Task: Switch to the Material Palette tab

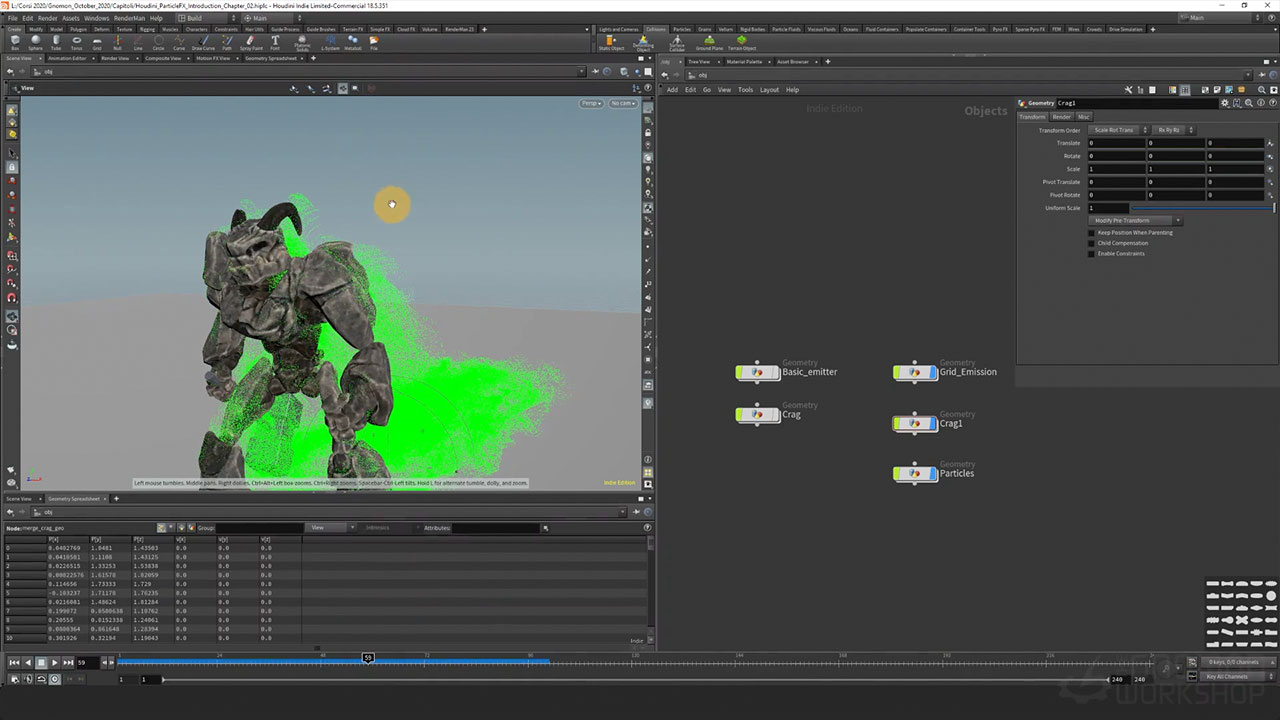Action: click(x=744, y=62)
